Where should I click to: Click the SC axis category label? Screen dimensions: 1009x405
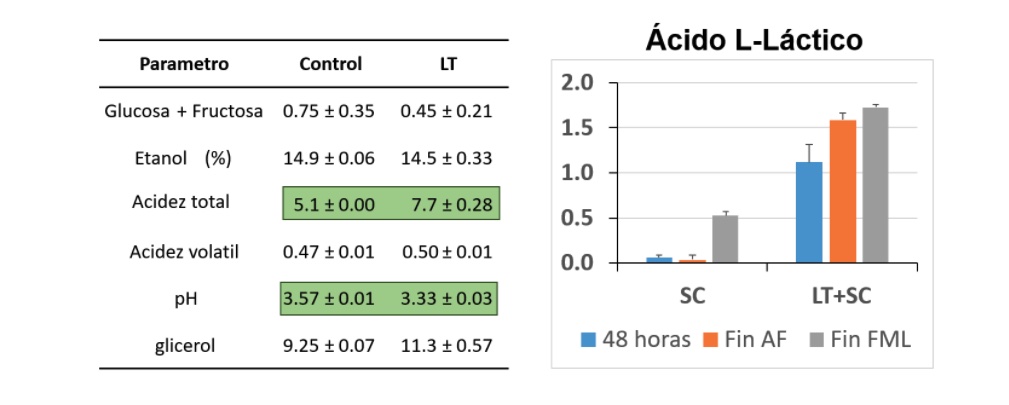(692, 296)
